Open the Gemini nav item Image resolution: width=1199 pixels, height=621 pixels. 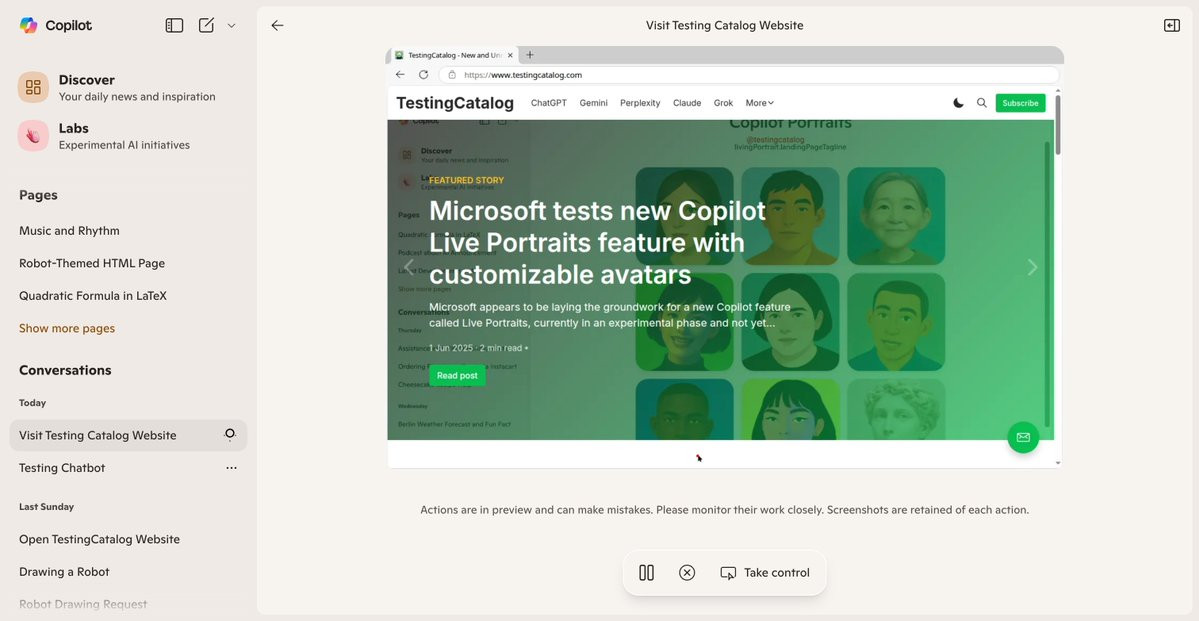coord(593,103)
